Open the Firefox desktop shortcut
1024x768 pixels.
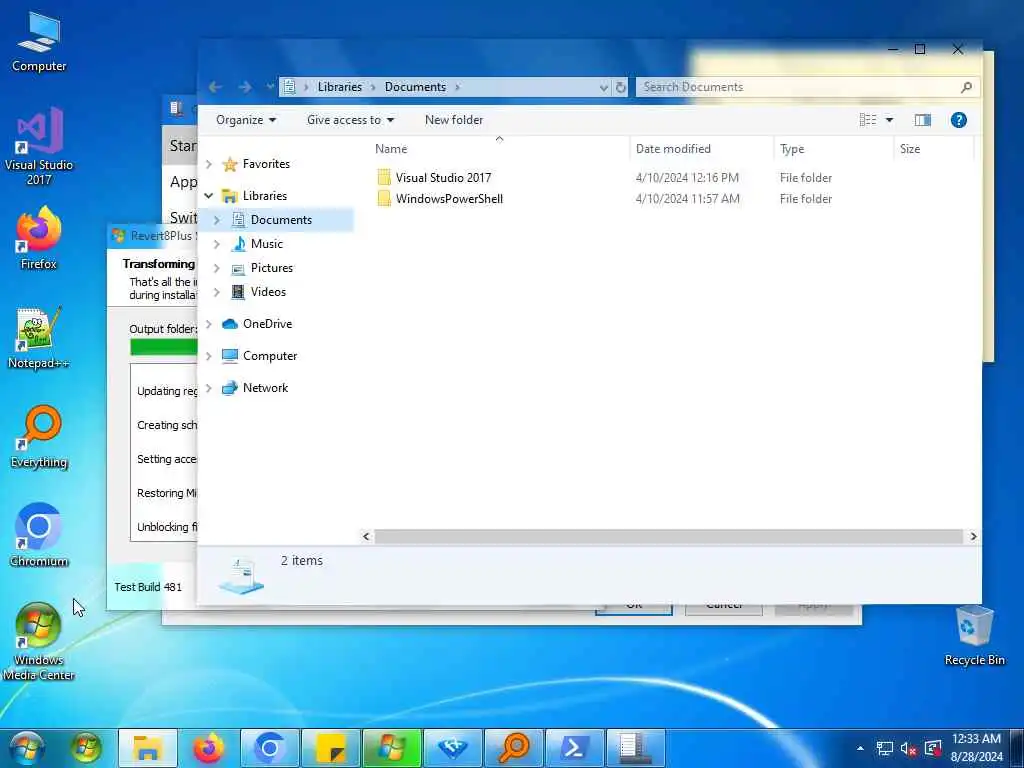[39, 238]
